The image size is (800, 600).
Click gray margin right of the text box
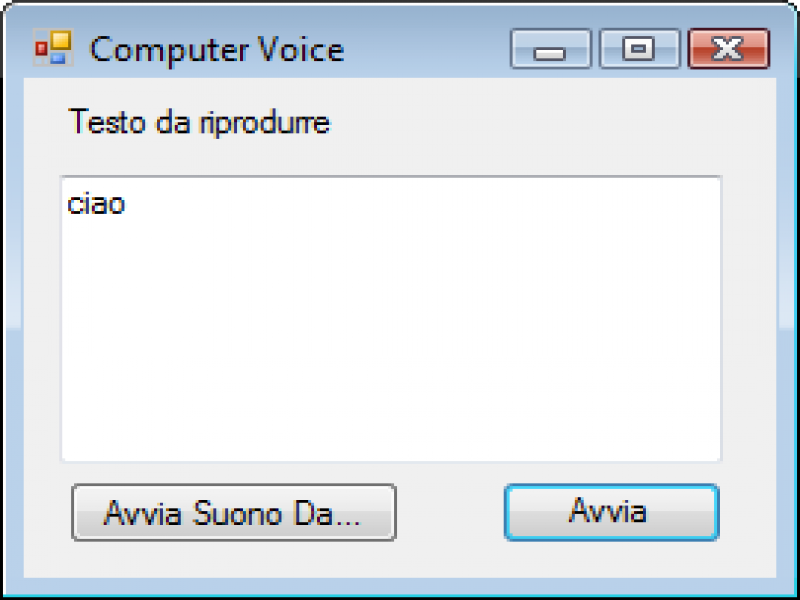point(749,319)
